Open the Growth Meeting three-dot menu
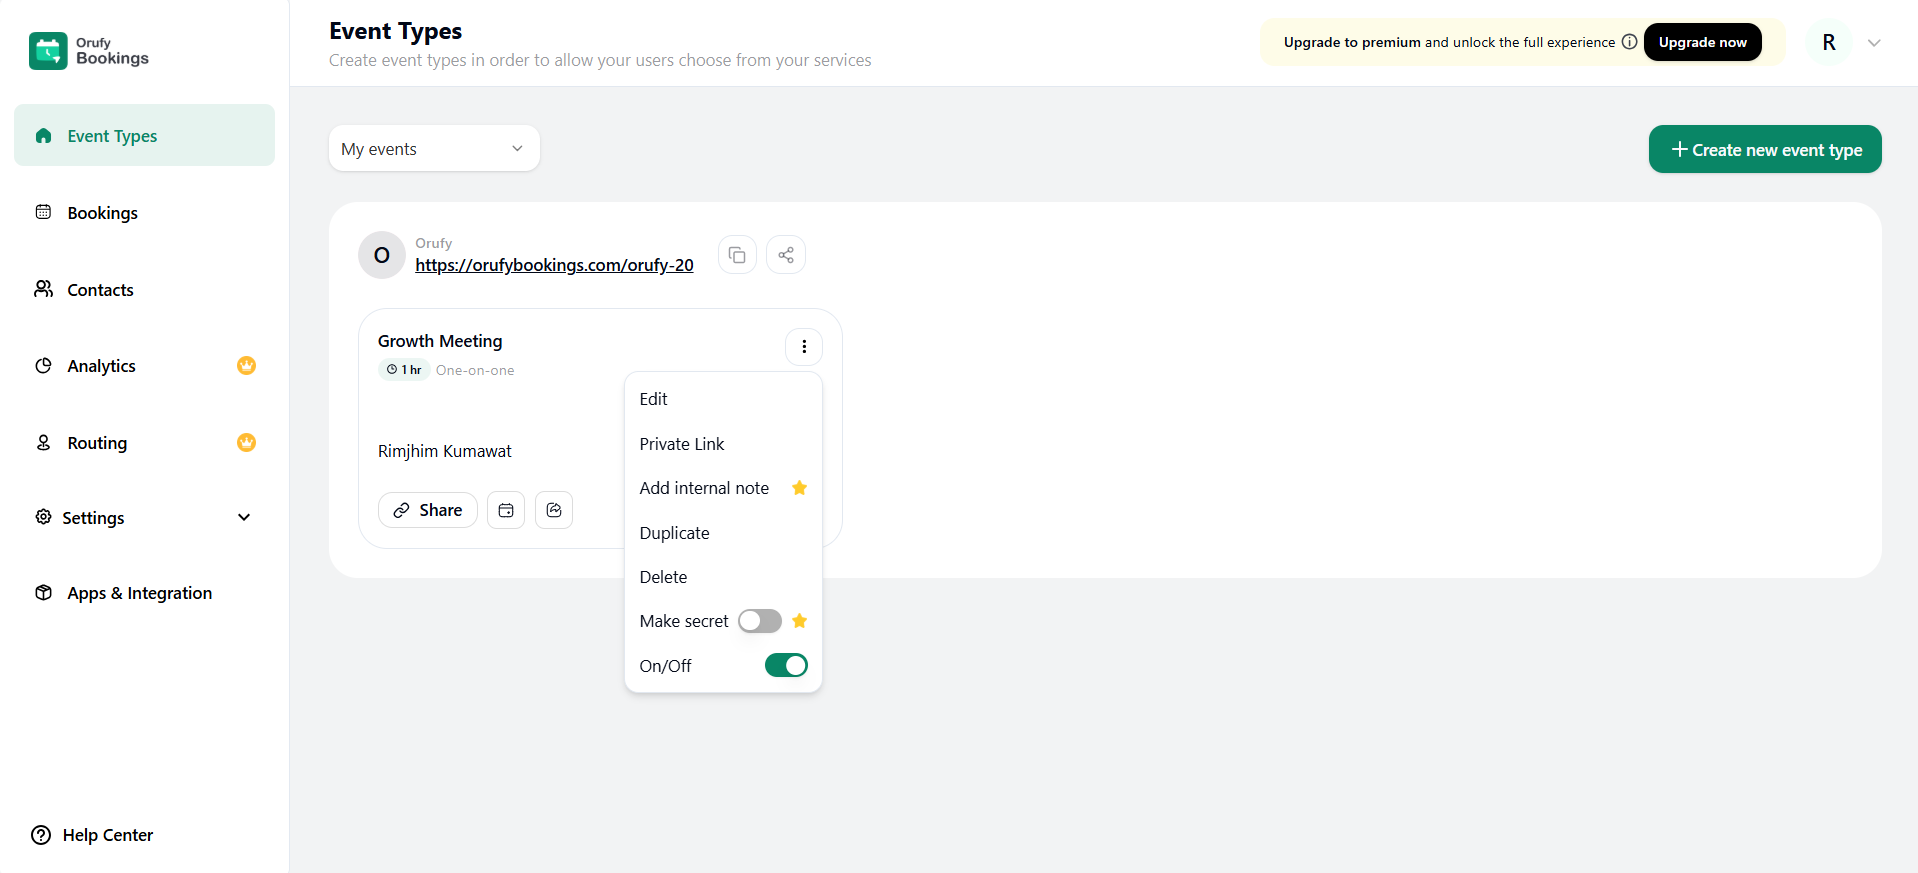The width and height of the screenshot is (1918, 873). point(804,347)
